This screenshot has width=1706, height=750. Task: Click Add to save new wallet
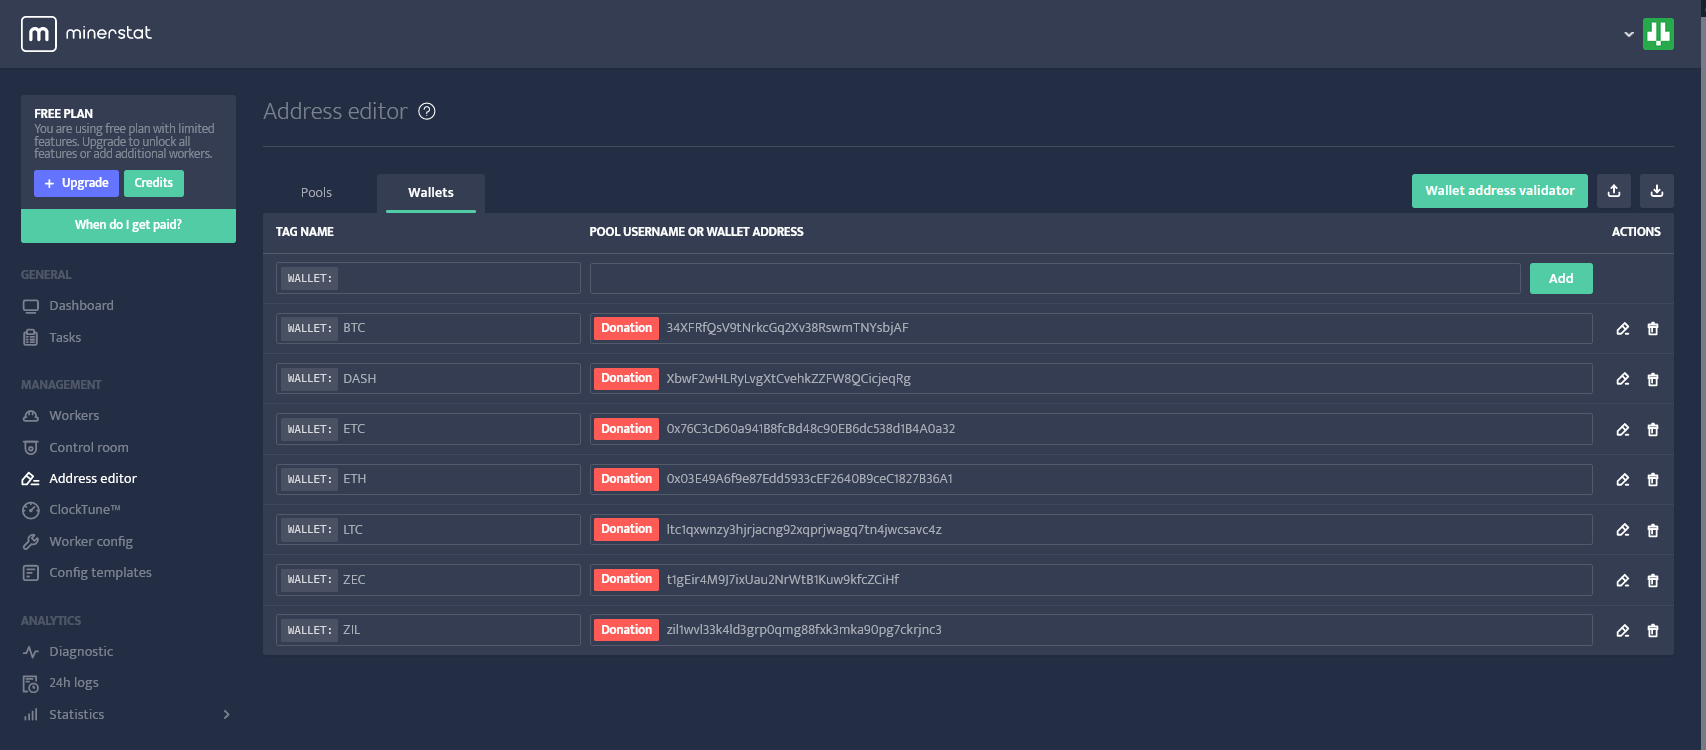coord(1561,279)
